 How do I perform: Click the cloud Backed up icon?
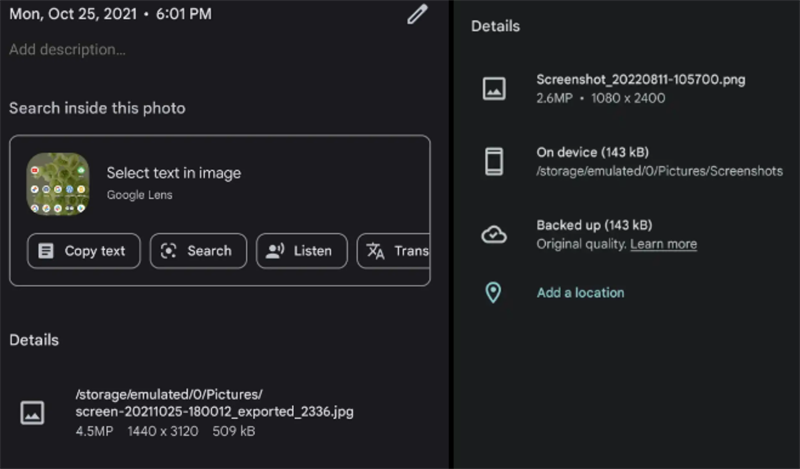494,234
